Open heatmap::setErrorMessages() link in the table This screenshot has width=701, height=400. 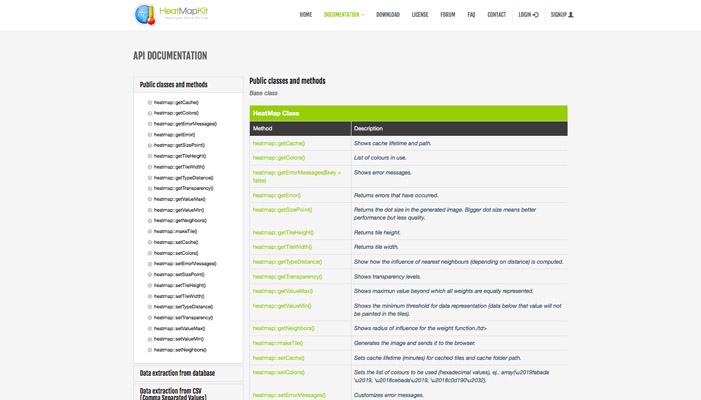click(x=289, y=395)
